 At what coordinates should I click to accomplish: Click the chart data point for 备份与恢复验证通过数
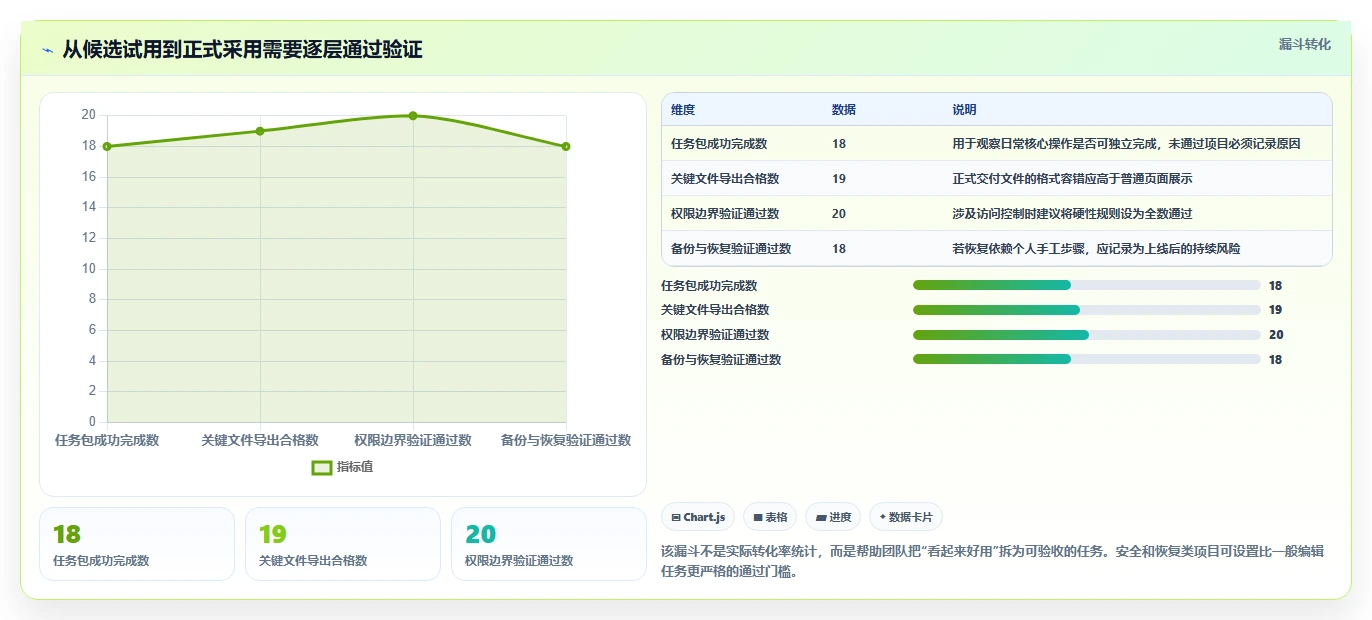(x=566, y=146)
